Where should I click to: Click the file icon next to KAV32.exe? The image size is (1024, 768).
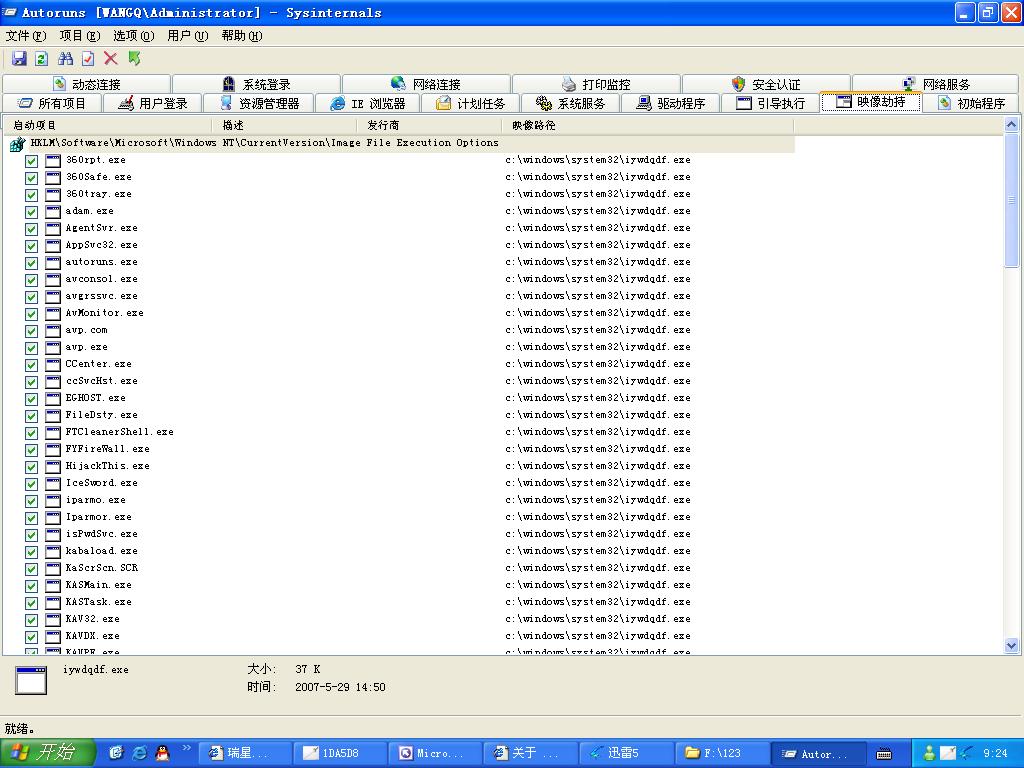[x=53, y=619]
